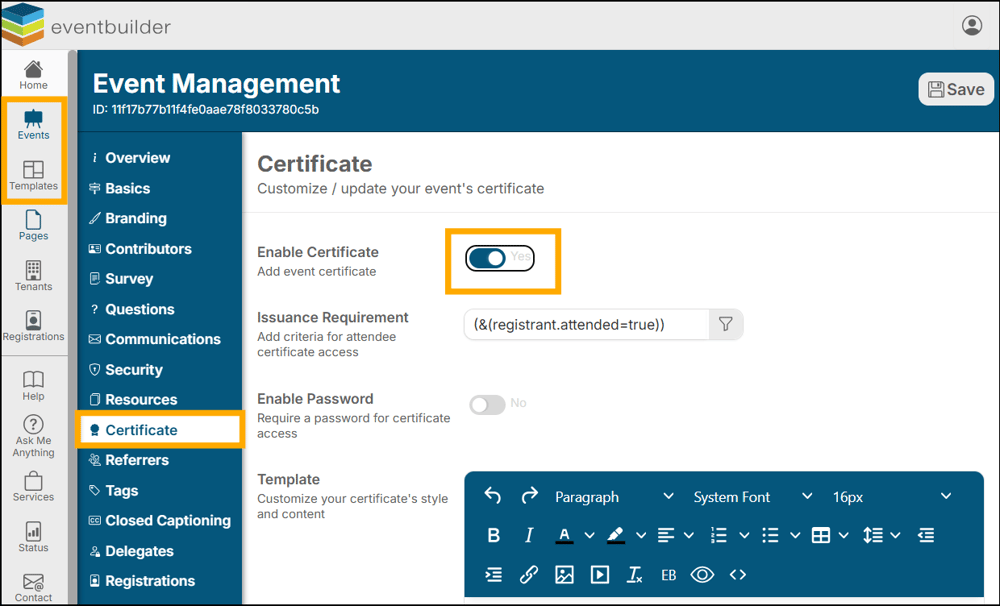Click the EB toolbar button
Viewport: 1000px width, 606px height.
668,575
